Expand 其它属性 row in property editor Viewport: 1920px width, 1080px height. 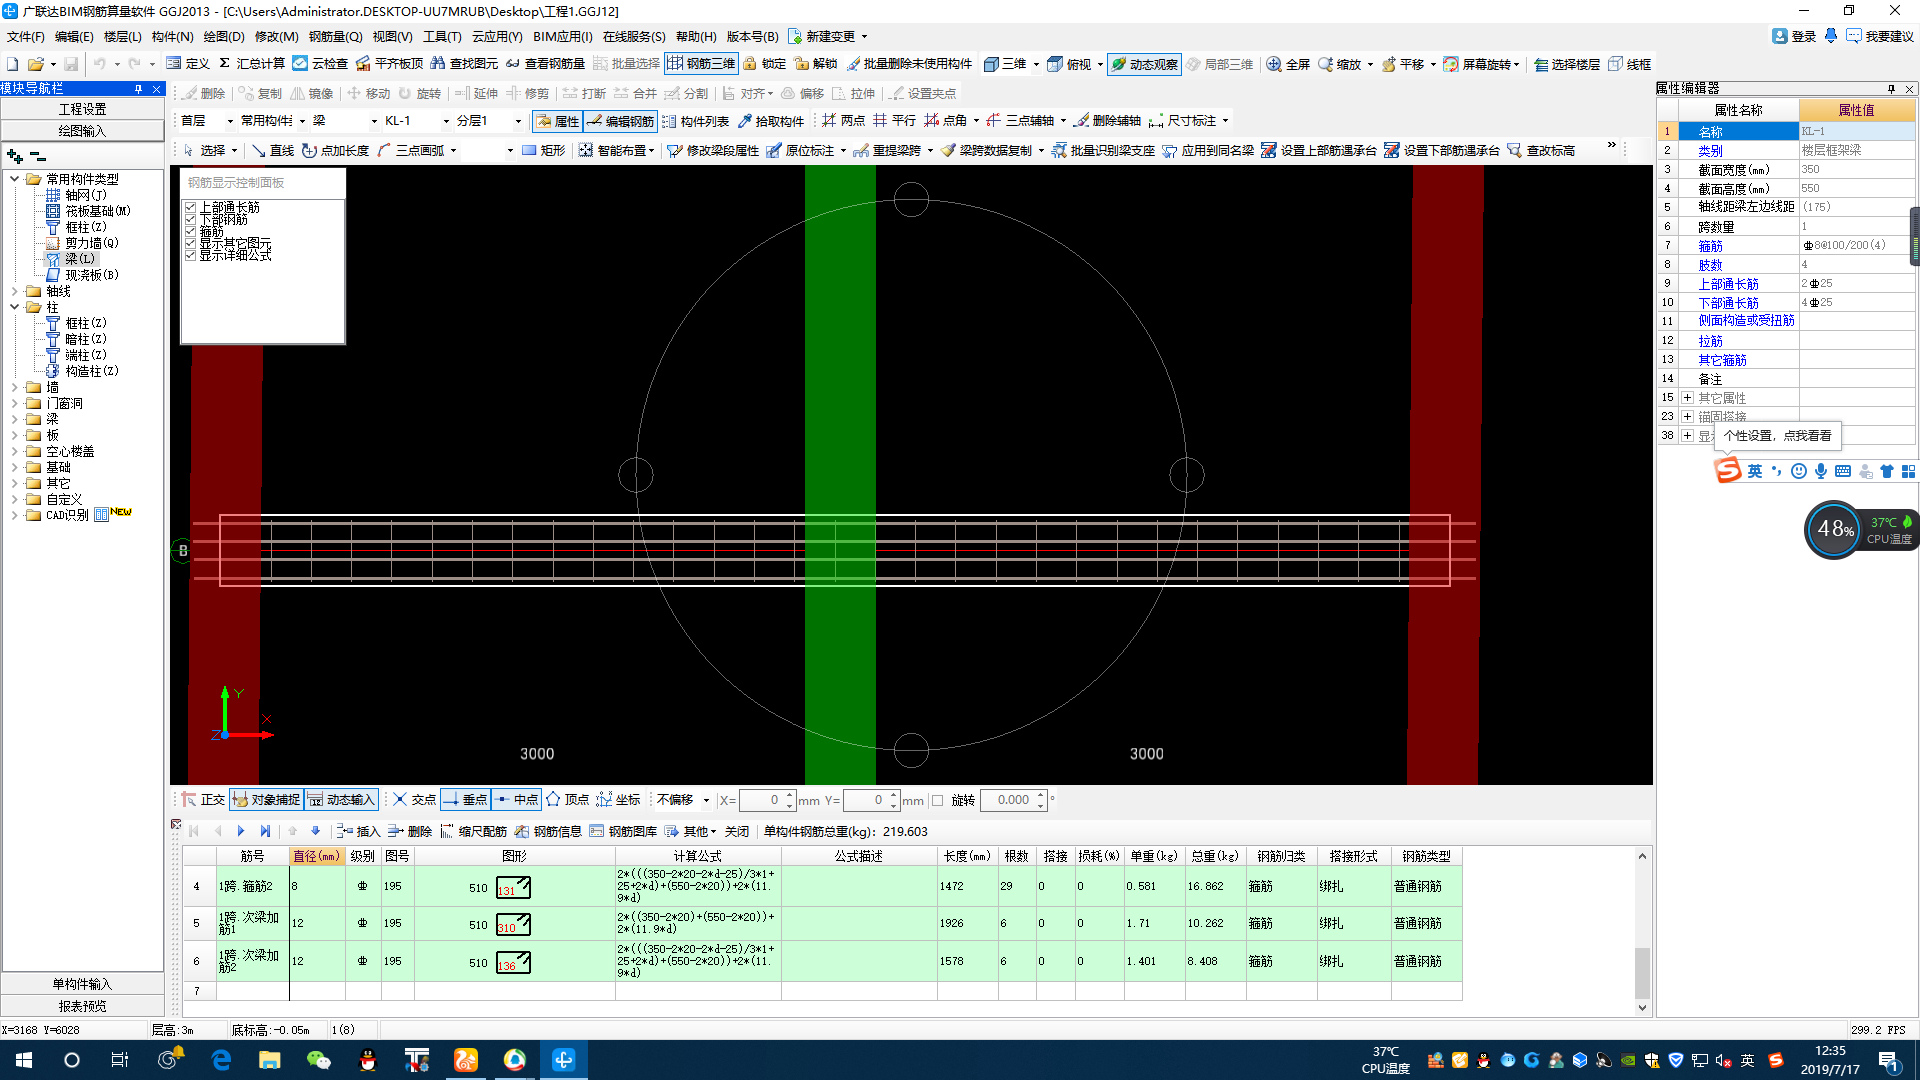click(1687, 398)
